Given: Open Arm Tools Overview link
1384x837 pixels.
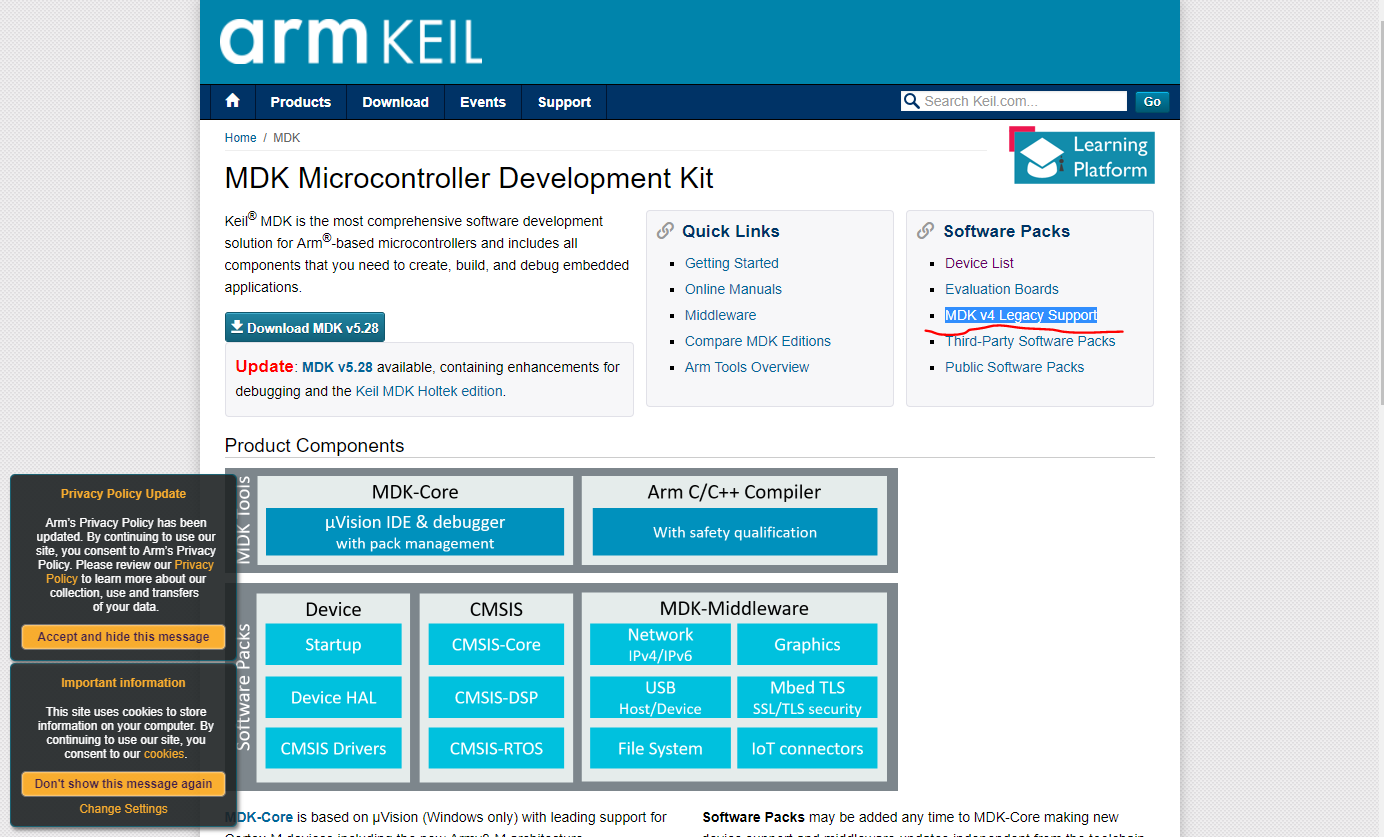Looking at the screenshot, I should 747,367.
